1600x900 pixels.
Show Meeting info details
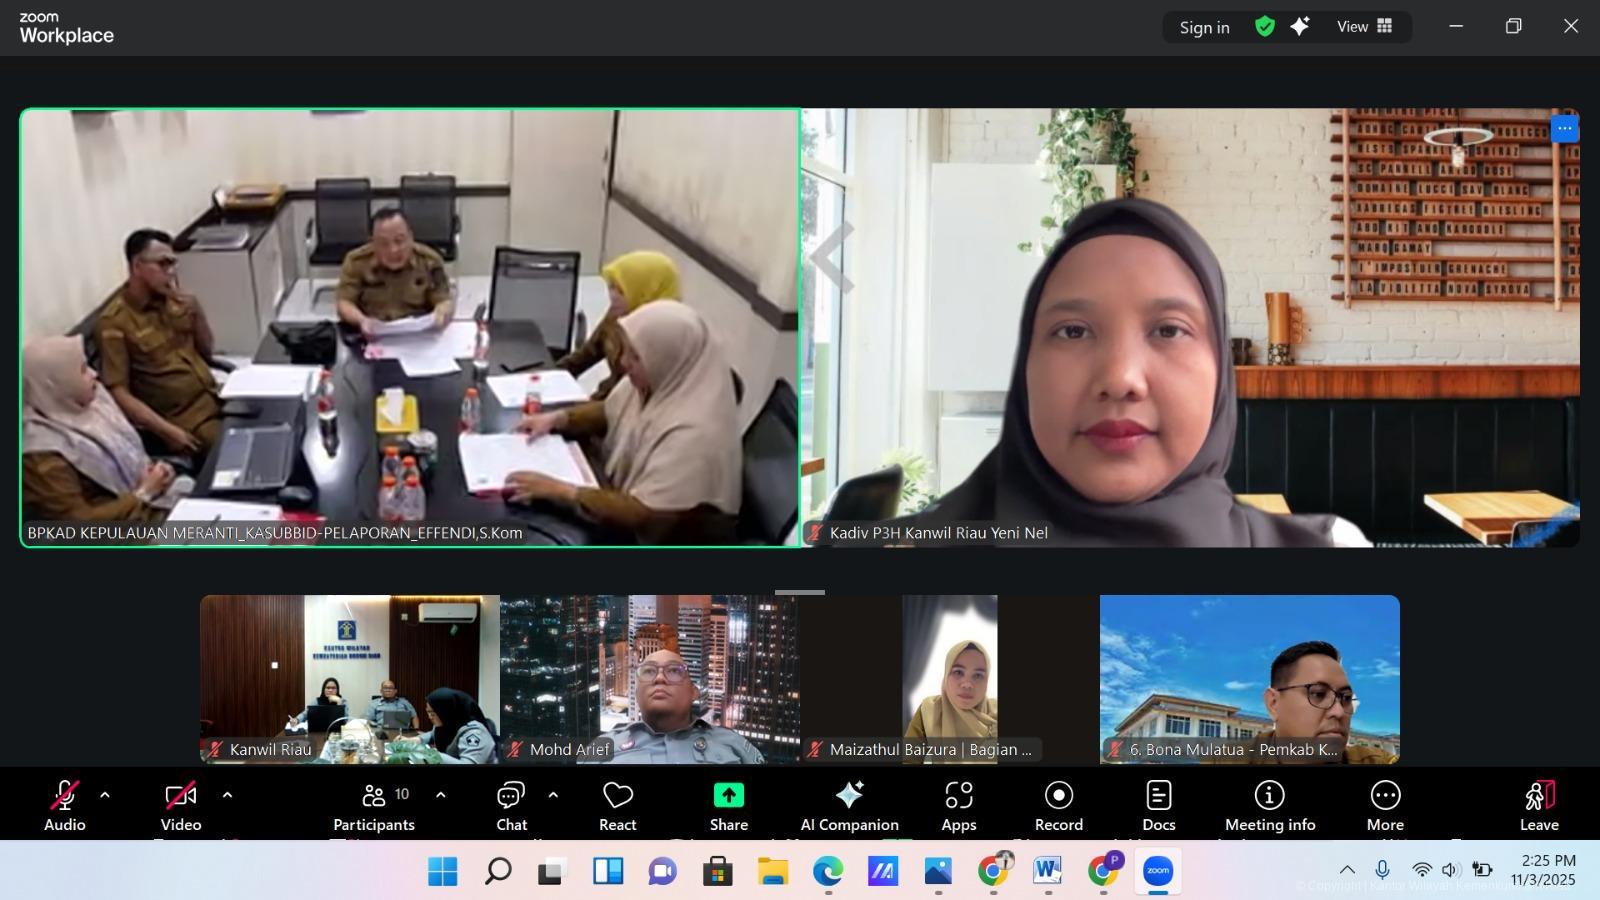coord(1269,806)
